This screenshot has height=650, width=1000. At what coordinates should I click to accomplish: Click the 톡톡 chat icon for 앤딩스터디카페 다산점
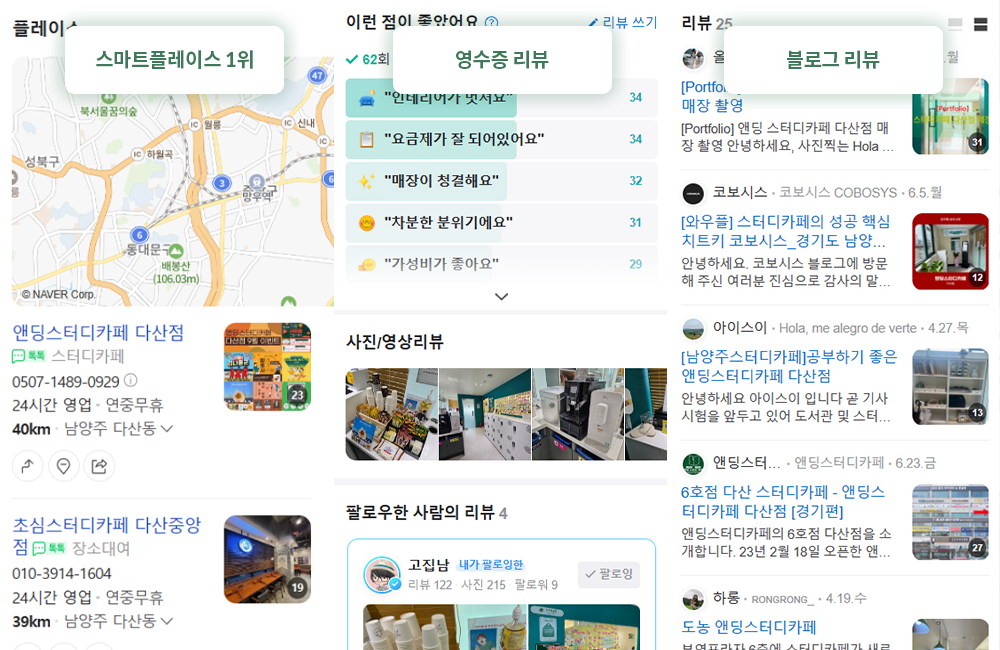(x=28, y=356)
